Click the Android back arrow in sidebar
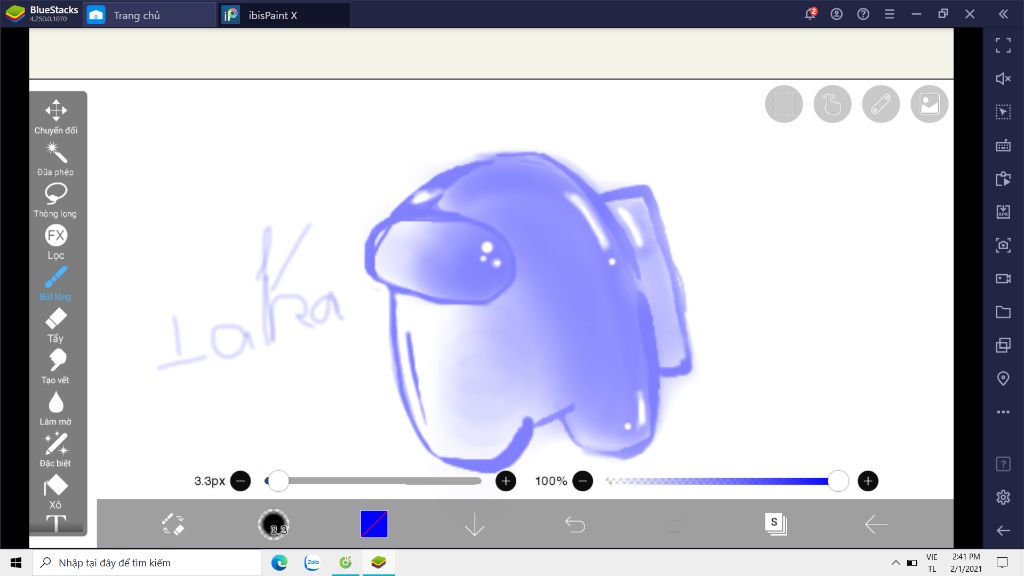 [x=1003, y=530]
